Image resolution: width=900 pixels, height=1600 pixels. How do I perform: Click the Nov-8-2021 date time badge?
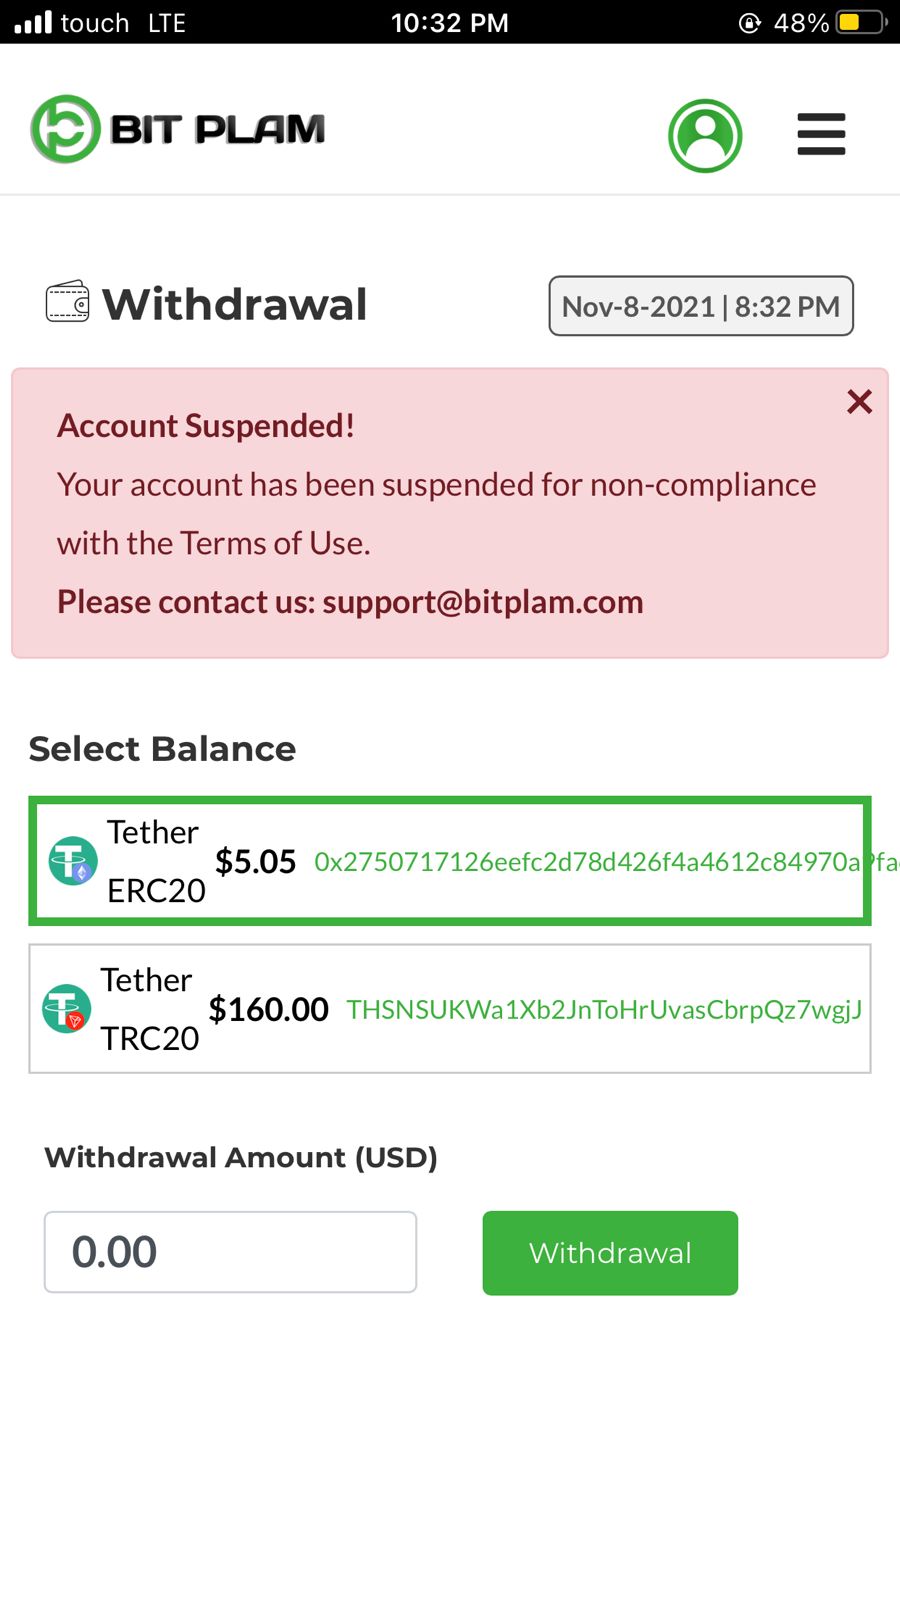pyautogui.click(x=701, y=306)
